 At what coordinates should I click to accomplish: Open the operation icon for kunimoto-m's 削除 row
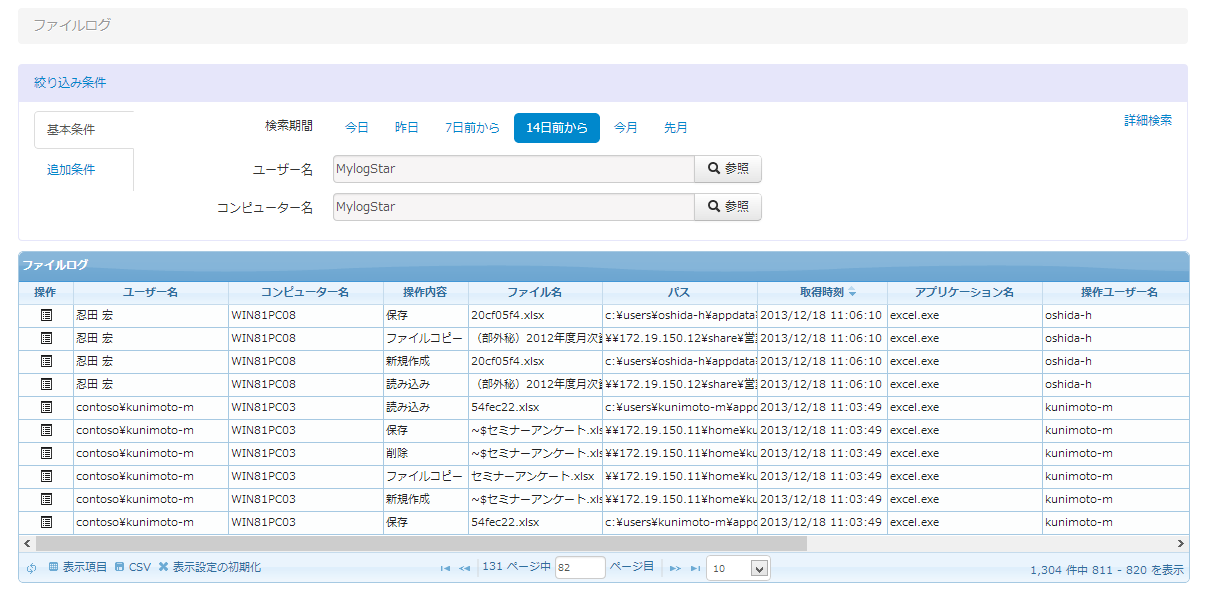pos(46,453)
